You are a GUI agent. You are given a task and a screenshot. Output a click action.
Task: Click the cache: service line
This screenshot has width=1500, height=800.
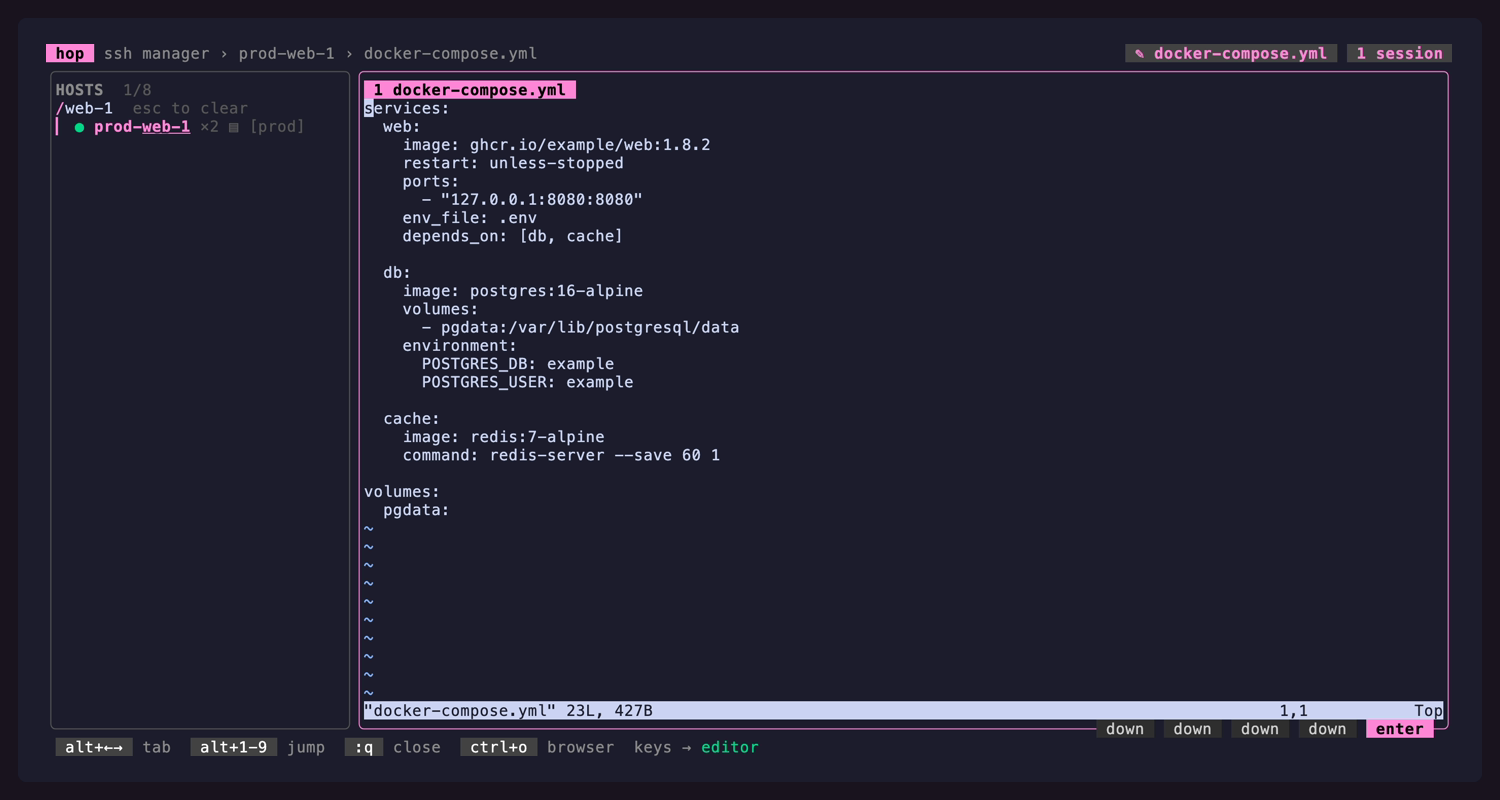pos(411,419)
